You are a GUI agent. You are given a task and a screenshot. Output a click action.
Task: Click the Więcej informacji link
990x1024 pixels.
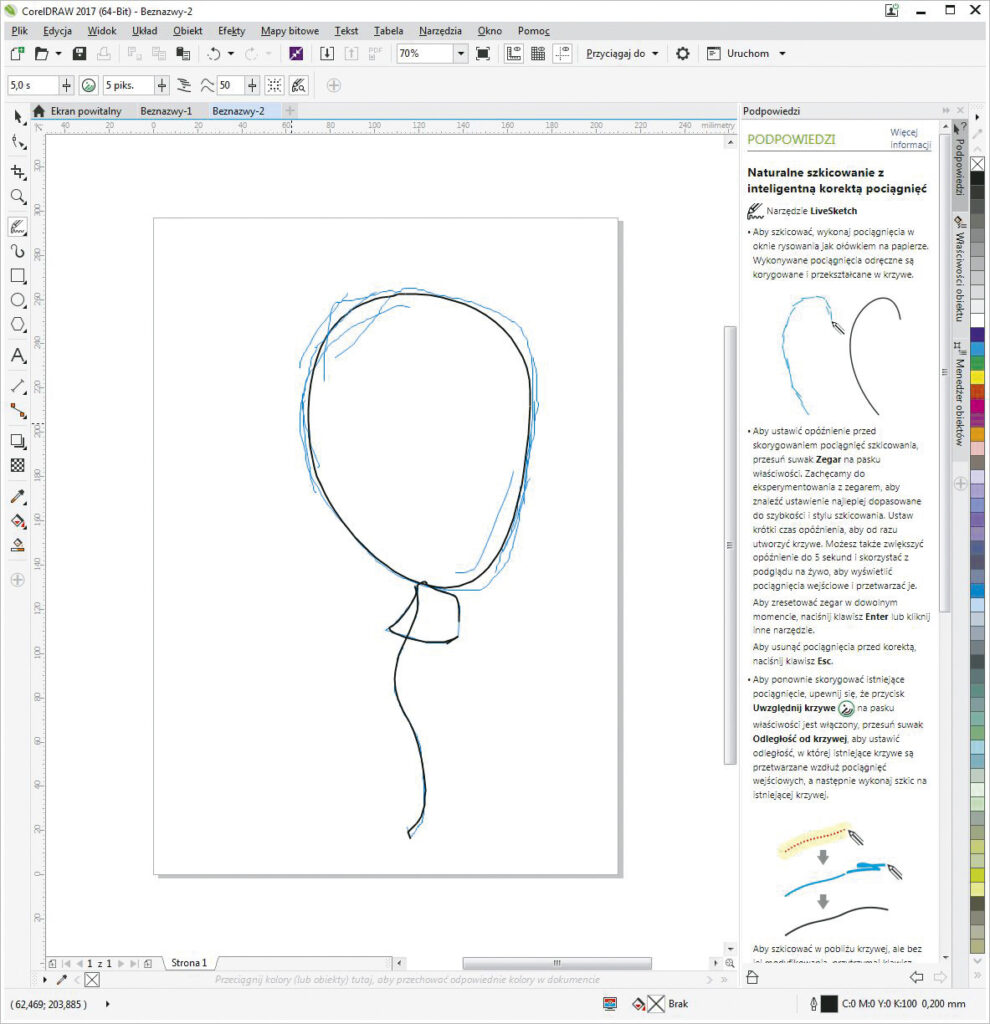click(908, 138)
